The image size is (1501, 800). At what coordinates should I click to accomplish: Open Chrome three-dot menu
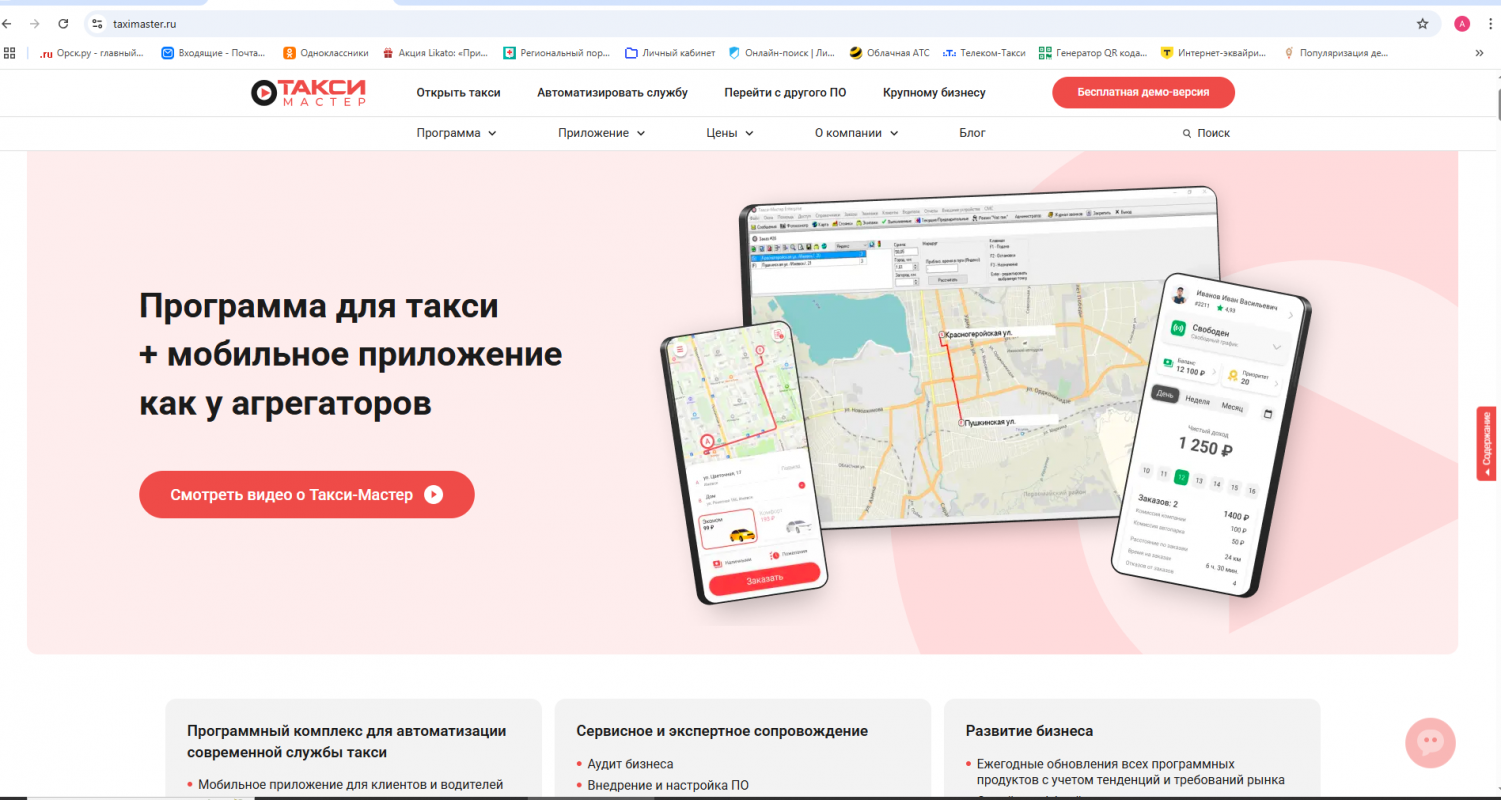point(1491,24)
